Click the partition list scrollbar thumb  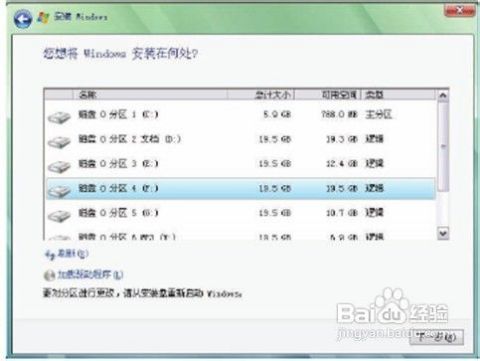[443, 146]
